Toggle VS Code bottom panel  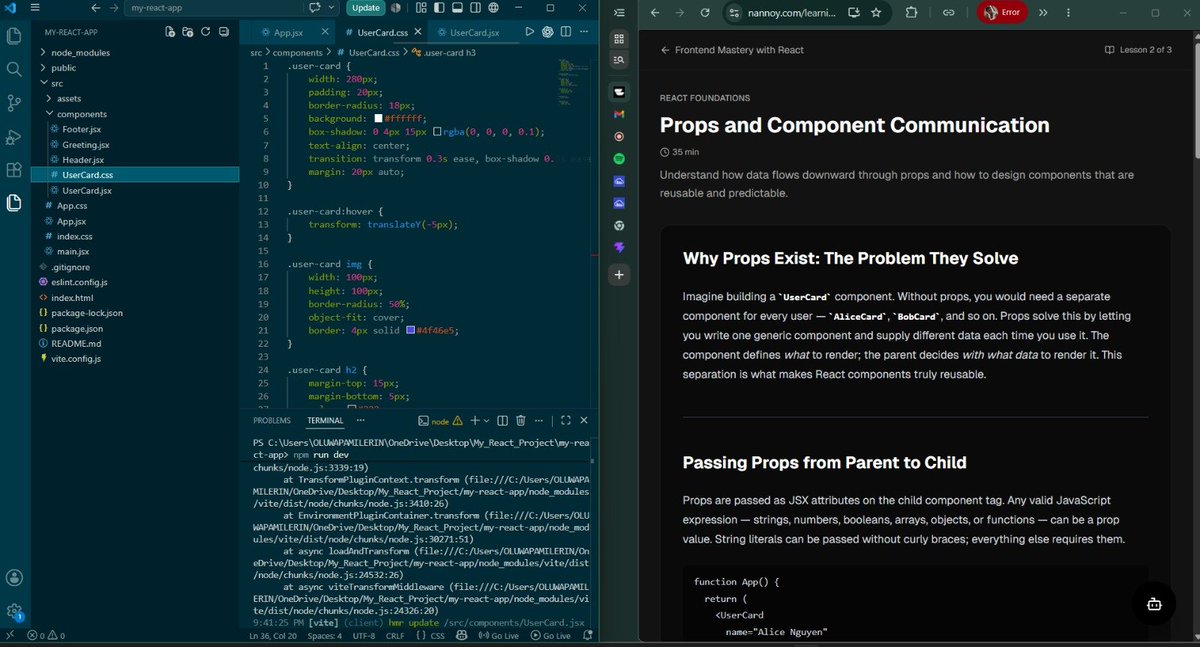(456, 8)
